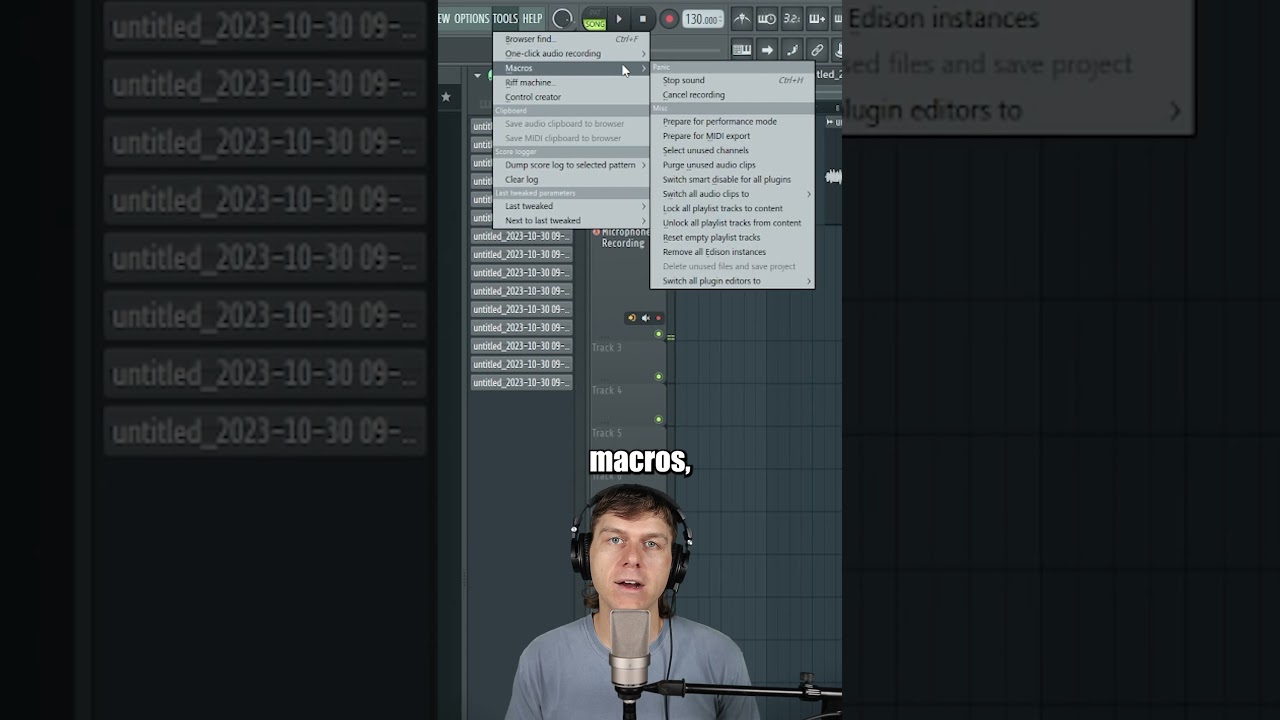
Task: Click the small red arm-record dot
Action: coord(658,318)
